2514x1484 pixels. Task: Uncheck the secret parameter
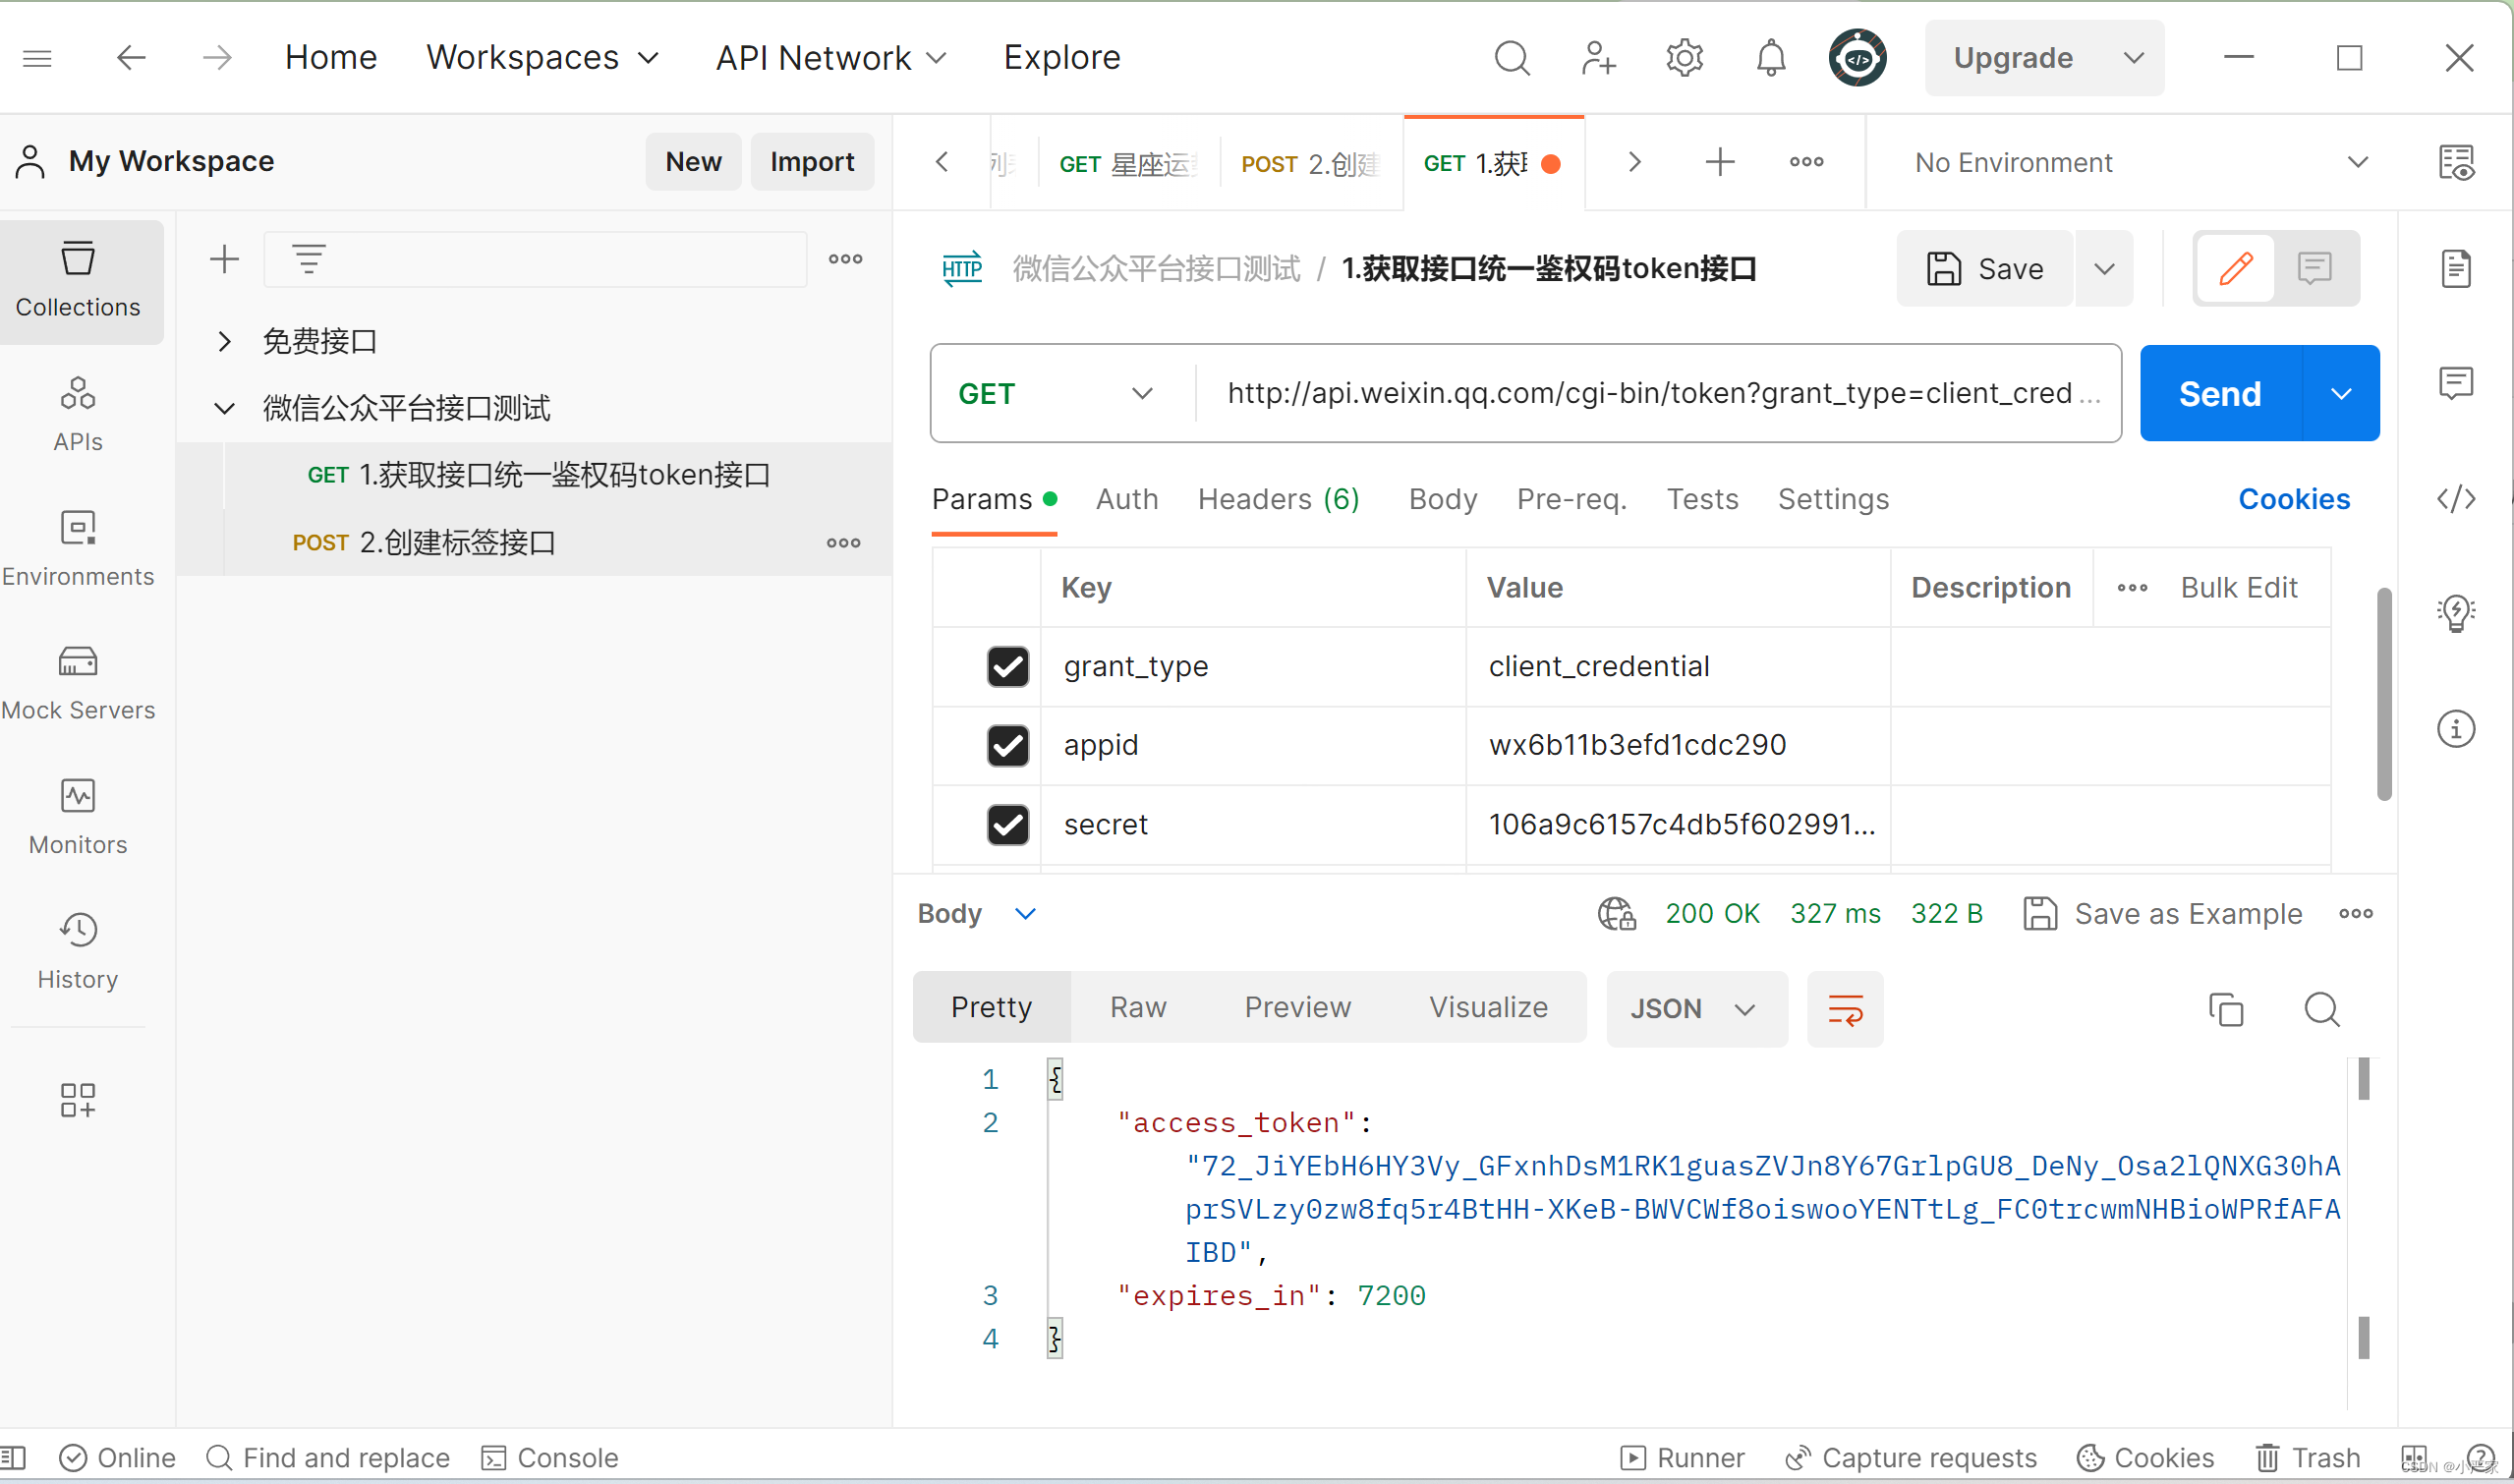tap(1007, 824)
